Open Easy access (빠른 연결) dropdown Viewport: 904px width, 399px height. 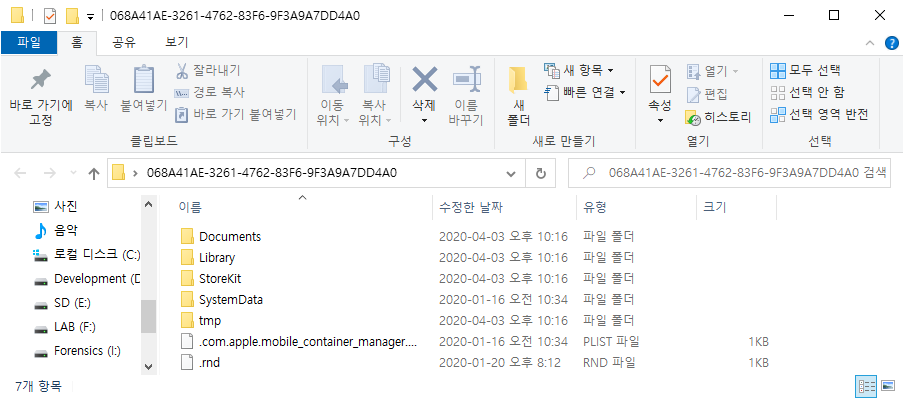pyautogui.click(x=586, y=92)
